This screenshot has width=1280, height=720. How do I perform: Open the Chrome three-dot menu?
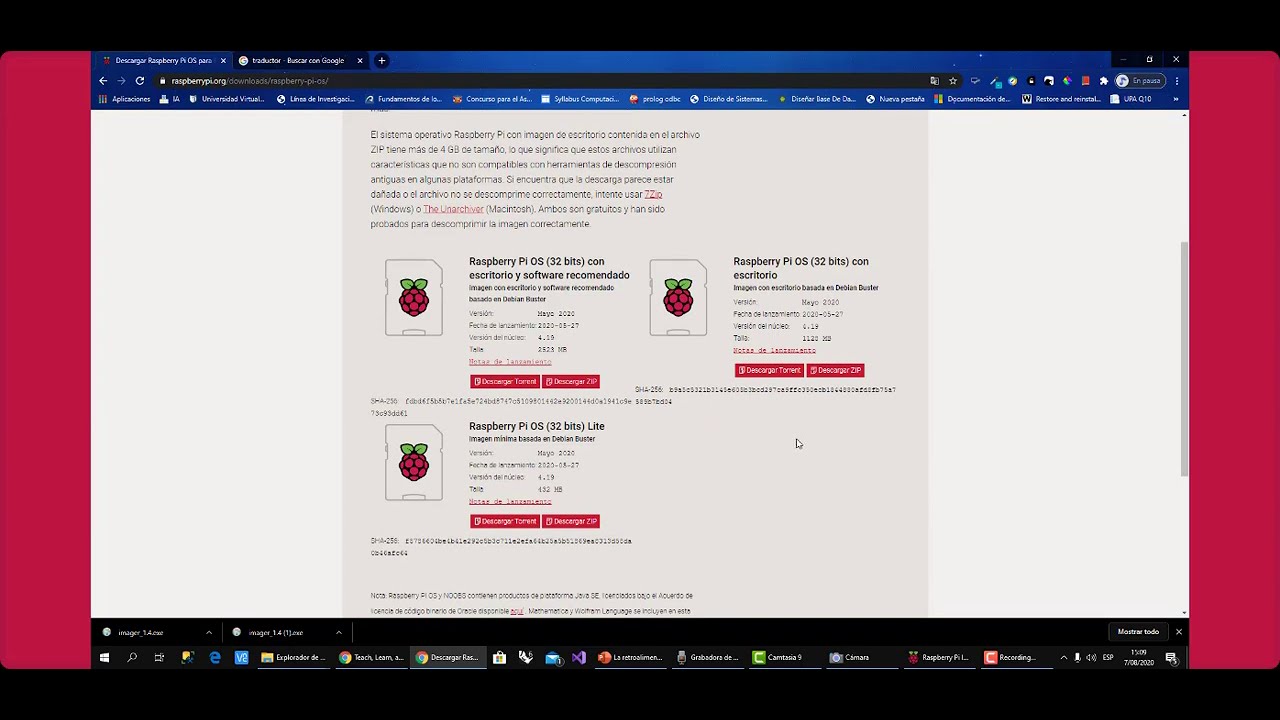coord(1177,81)
